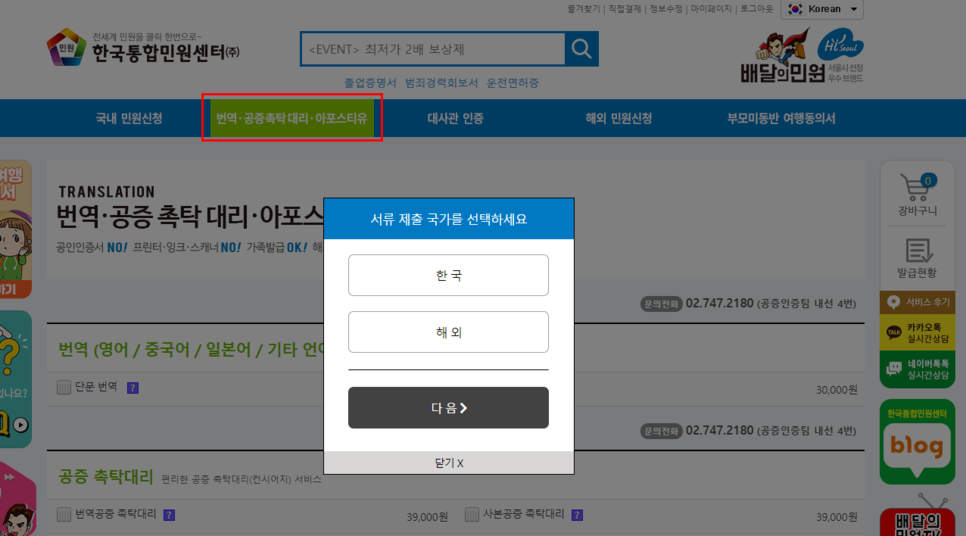Focus the EVENT search input field
966x536 pixels.
(433, 49)
